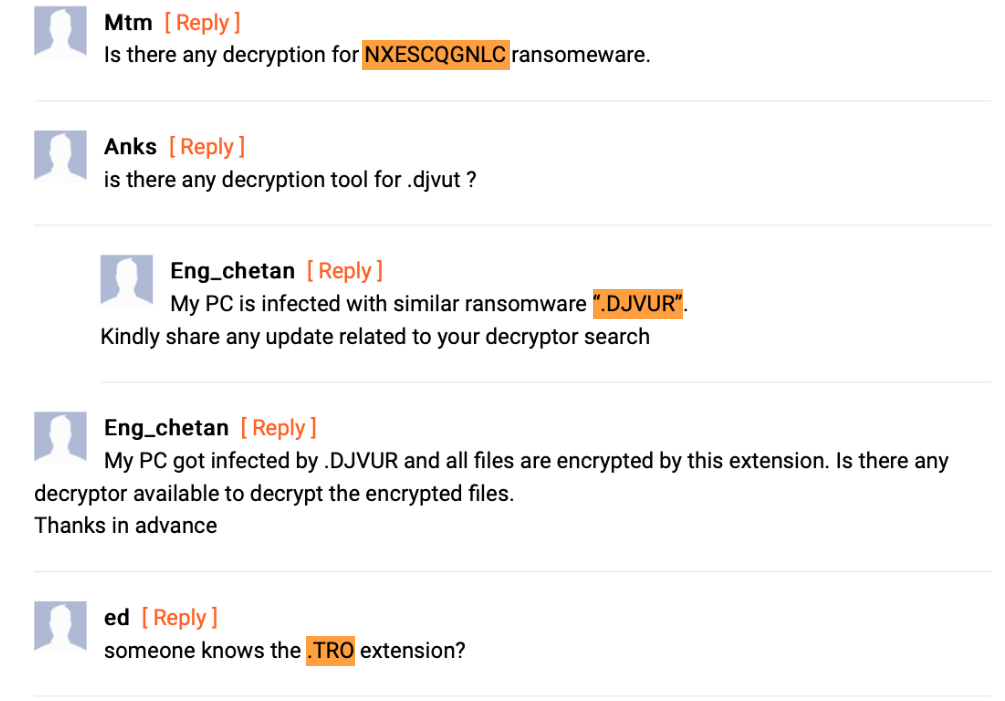Viewport: 1005px width, 701px height.
Task: Click the Anks username
Action: (x=130, y=147)
